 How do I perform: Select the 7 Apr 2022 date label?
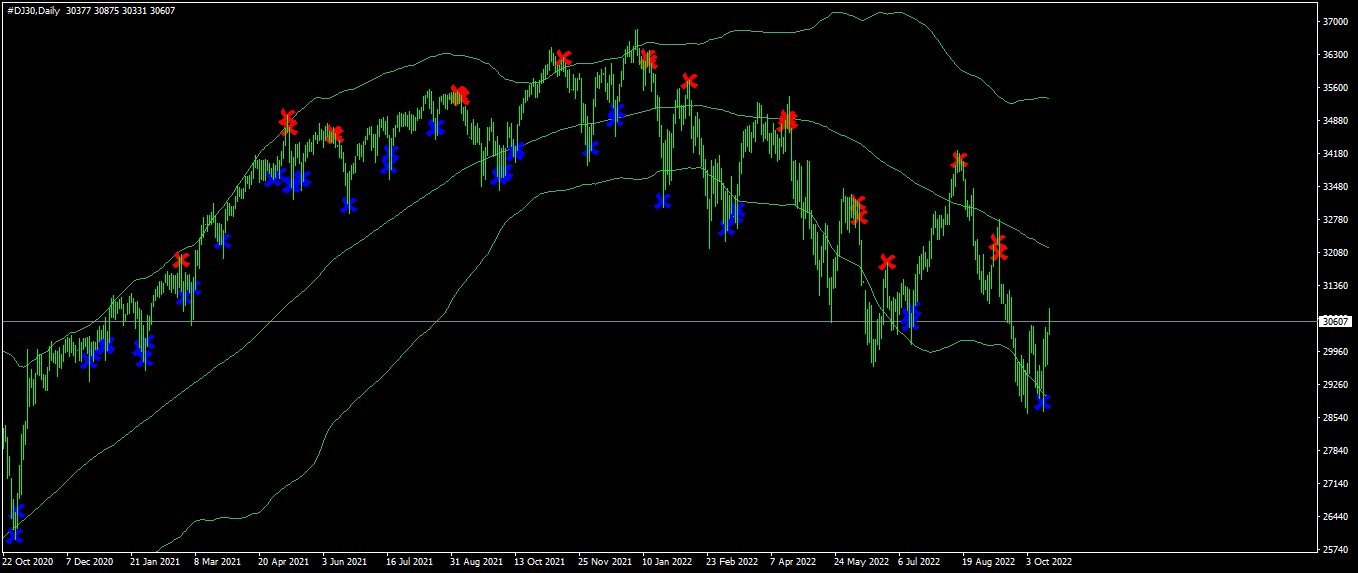point(794,562)
